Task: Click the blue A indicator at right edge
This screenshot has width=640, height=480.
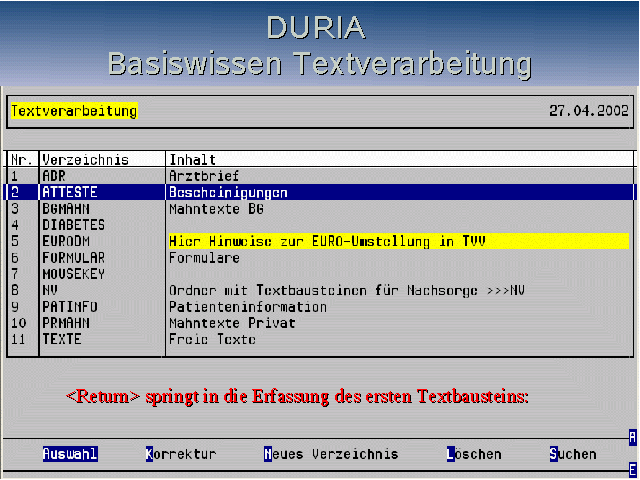Action: (632, 438)
